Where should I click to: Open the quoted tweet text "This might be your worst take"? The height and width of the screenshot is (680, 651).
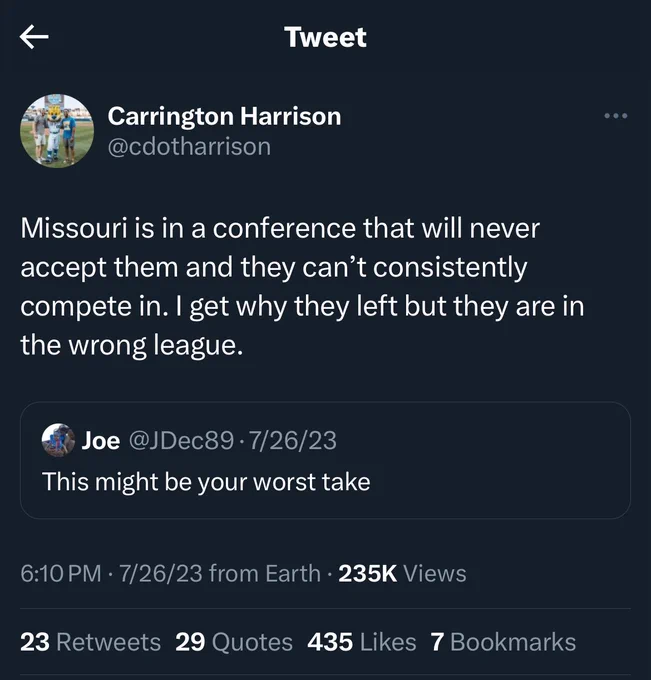(x=206, y=482)
